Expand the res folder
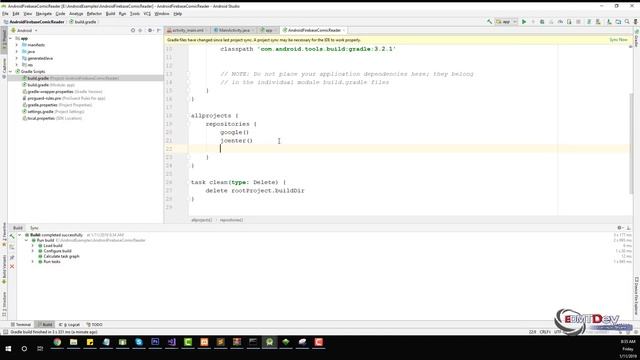 tap(17, 65)
